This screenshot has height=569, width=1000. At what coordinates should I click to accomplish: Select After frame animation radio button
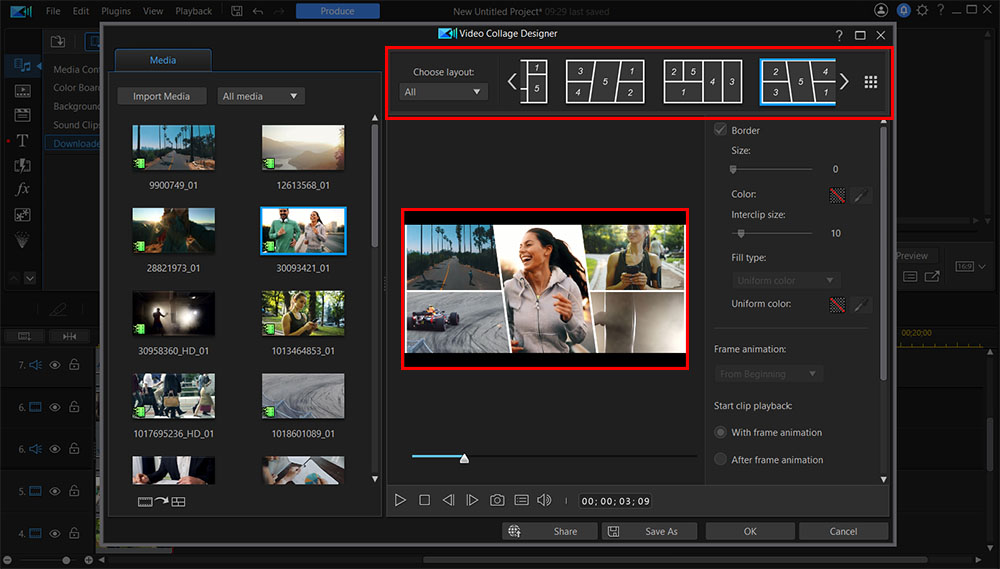pyautogui.click(x=720, y=460)
